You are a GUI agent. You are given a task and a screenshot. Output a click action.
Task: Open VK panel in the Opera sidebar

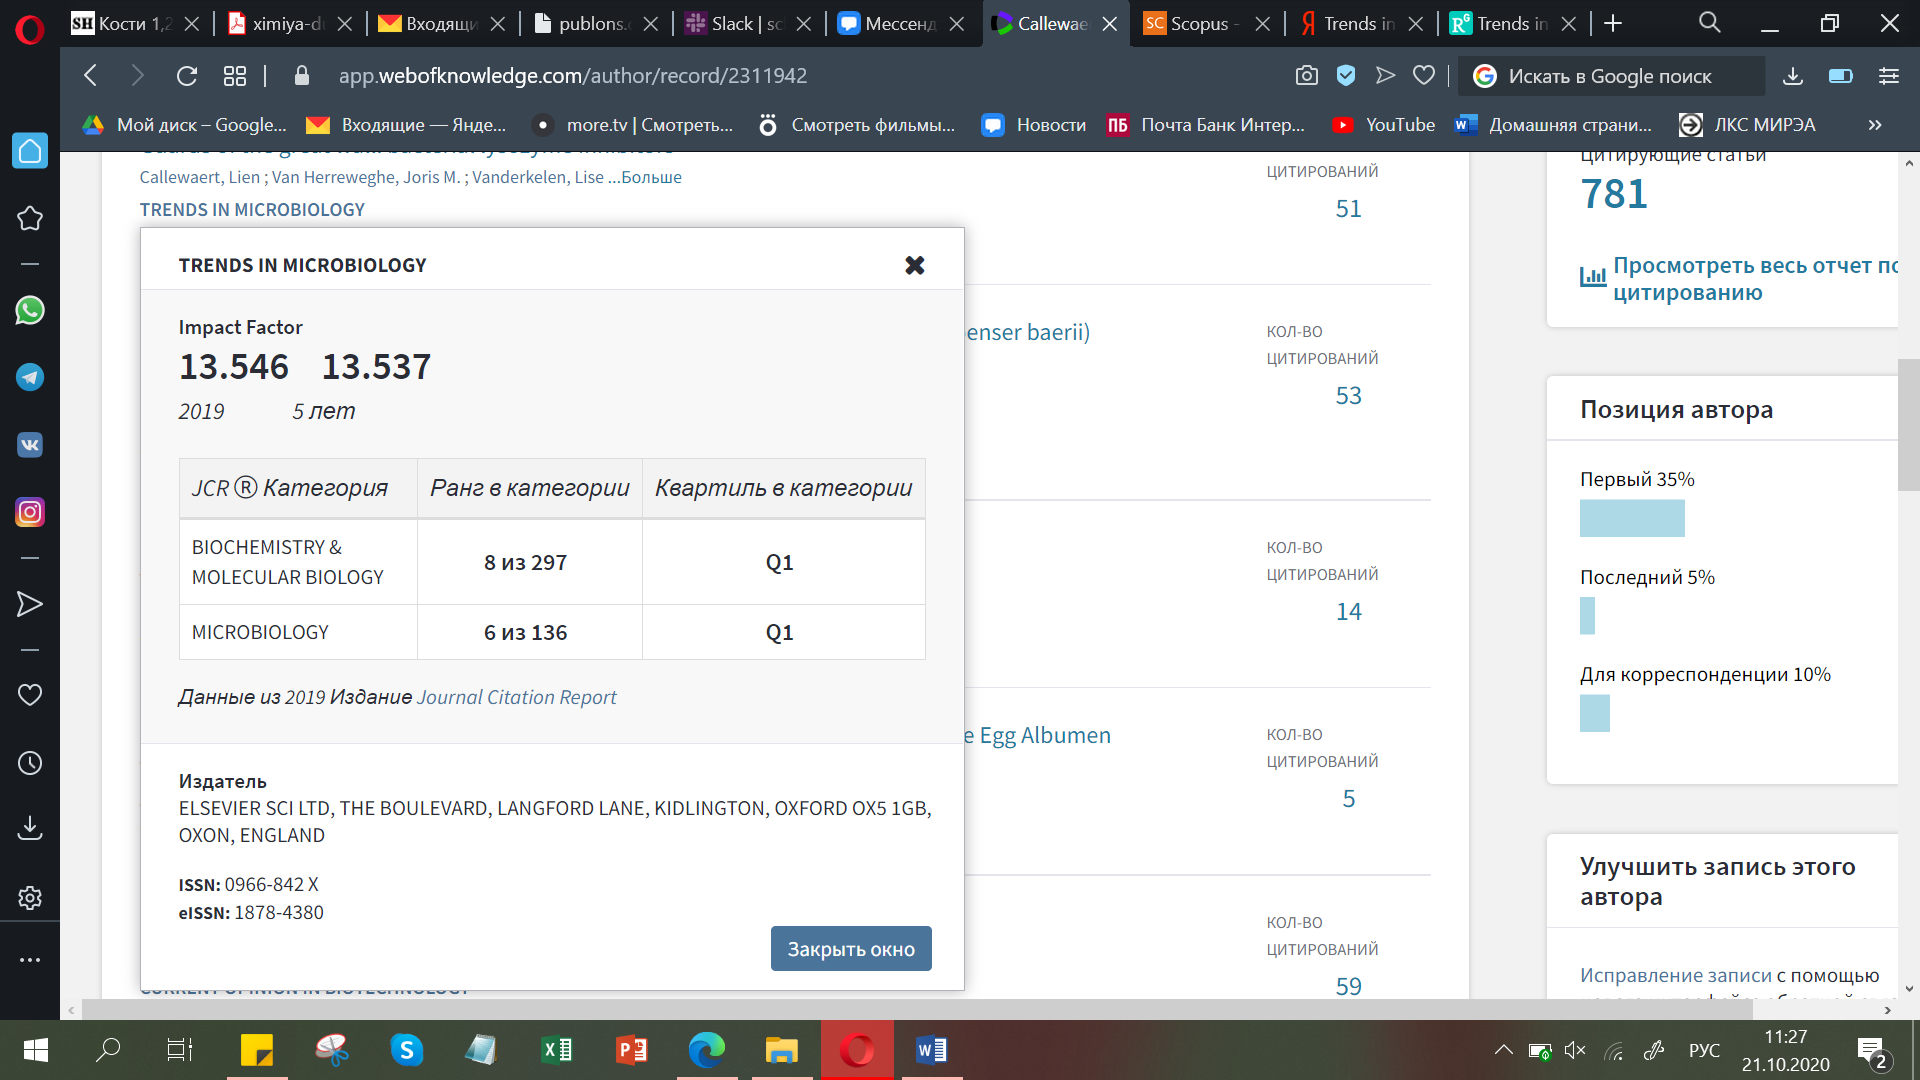click(30, 445)
